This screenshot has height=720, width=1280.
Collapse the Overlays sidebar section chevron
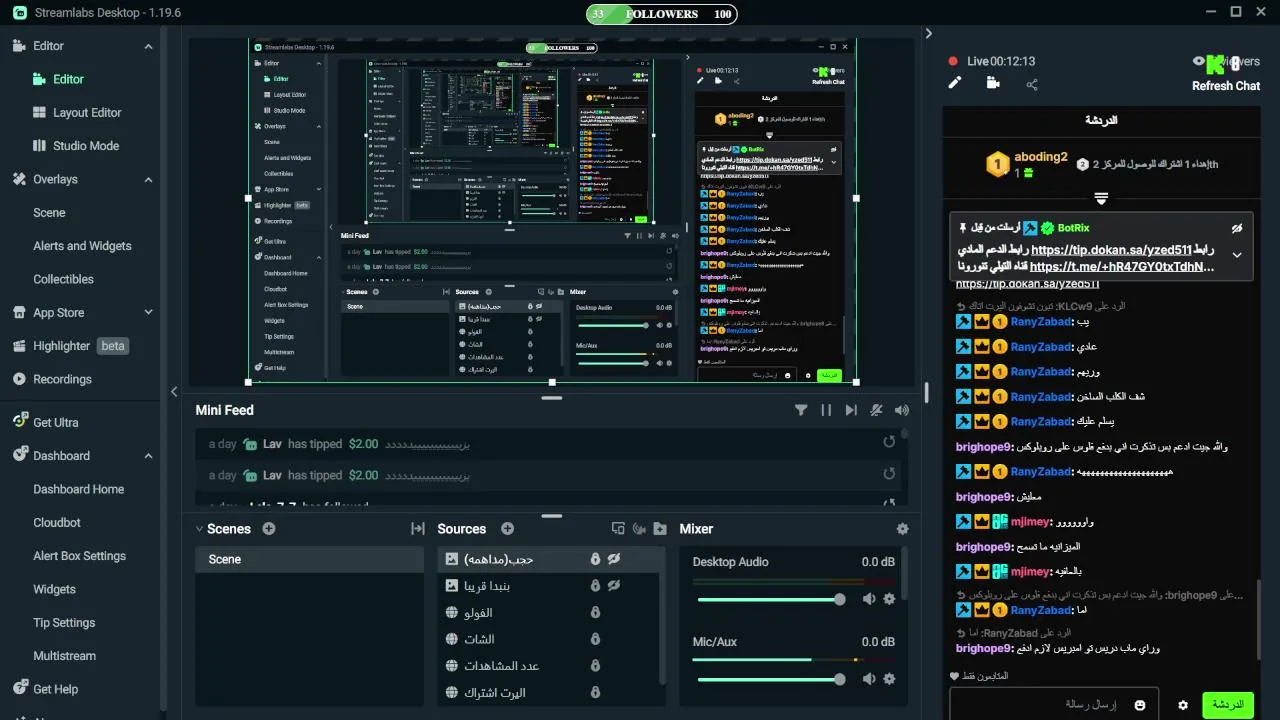149,180
